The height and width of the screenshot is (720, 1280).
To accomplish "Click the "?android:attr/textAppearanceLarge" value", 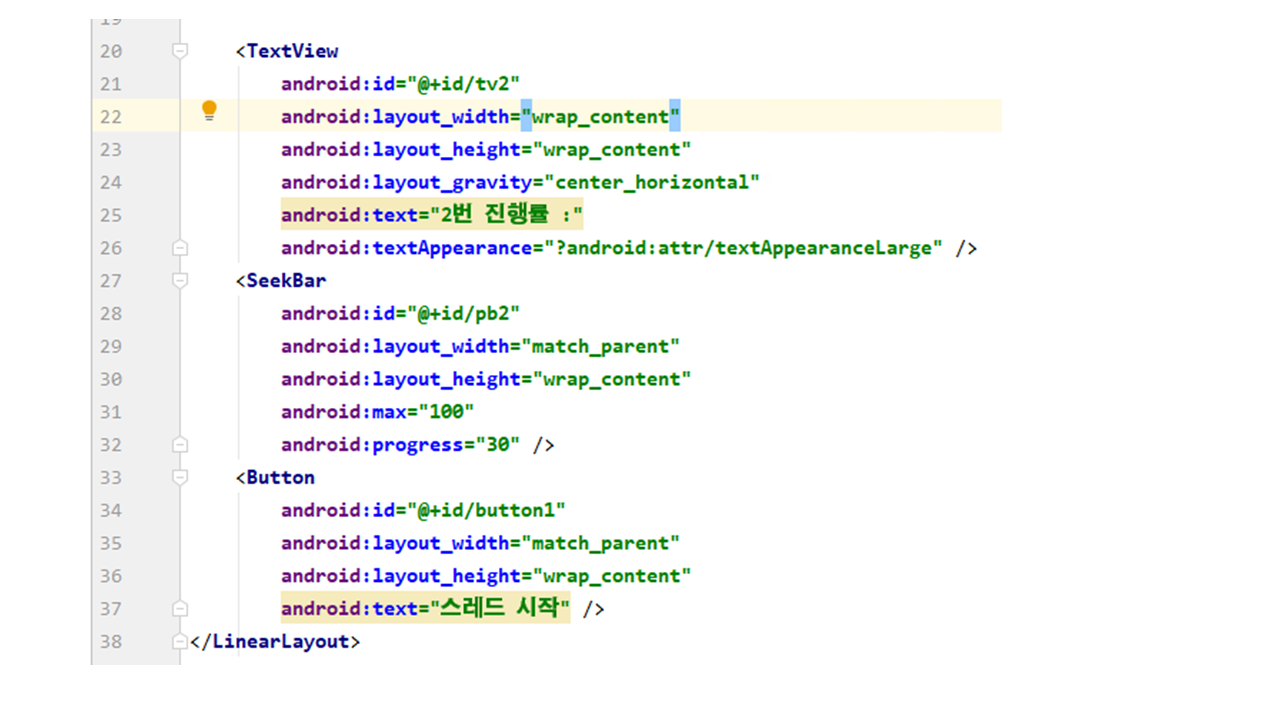I will (x=748, y=248).
